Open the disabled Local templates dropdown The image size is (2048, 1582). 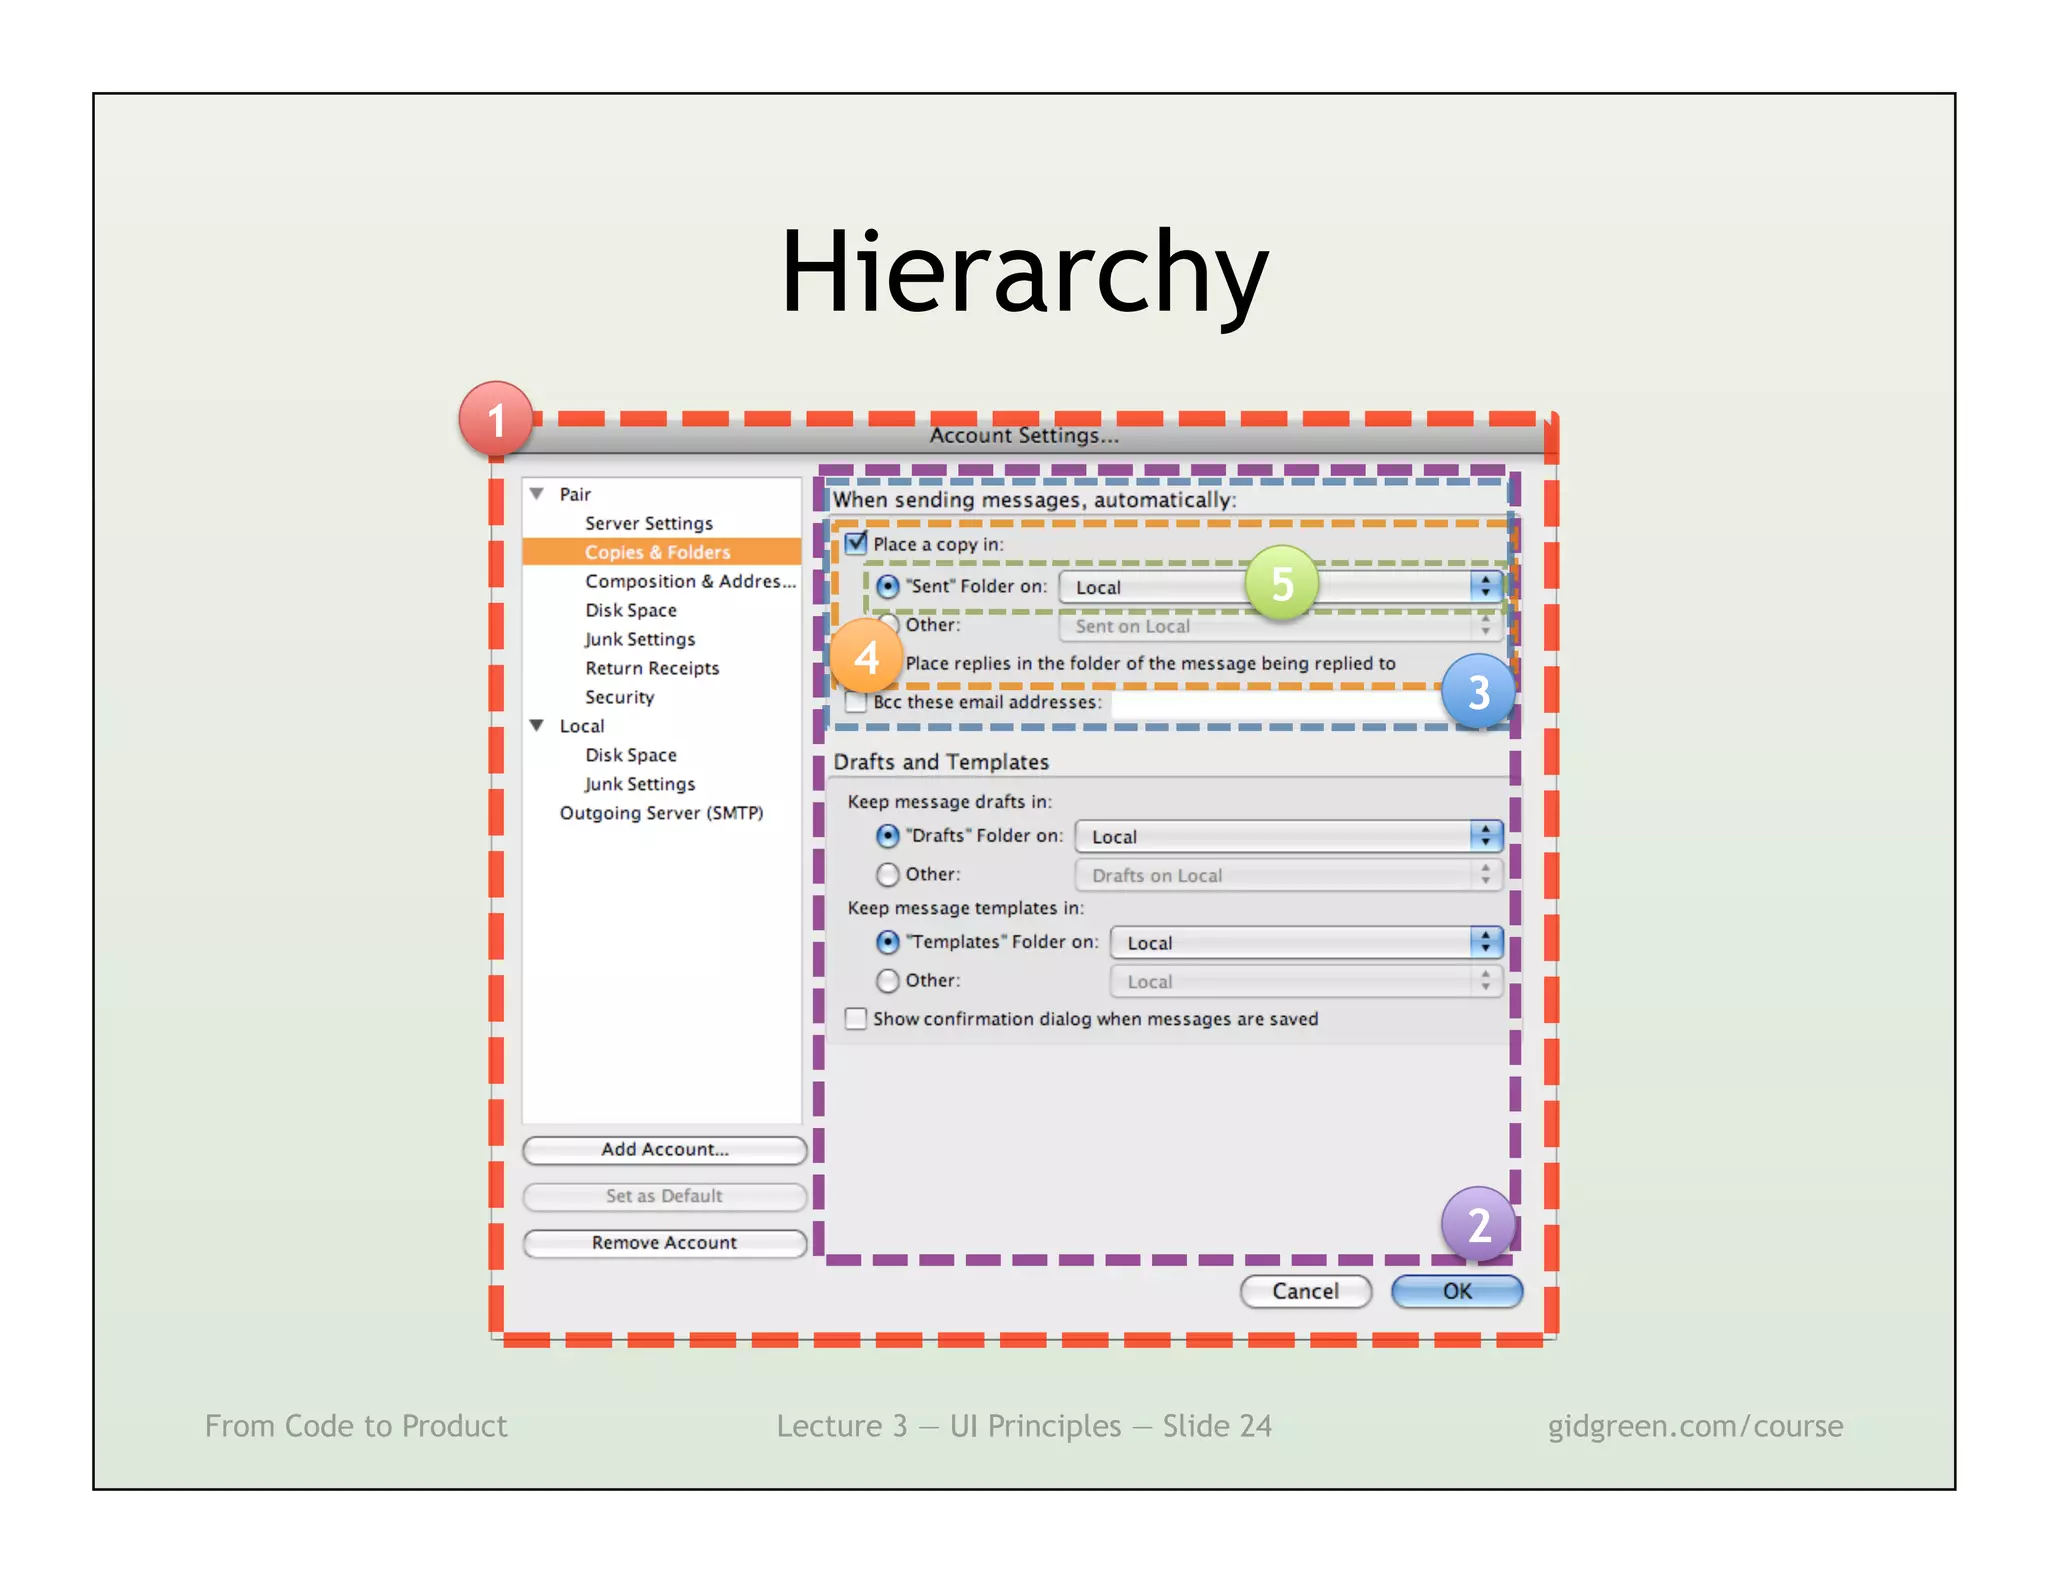coord(1307,981)
